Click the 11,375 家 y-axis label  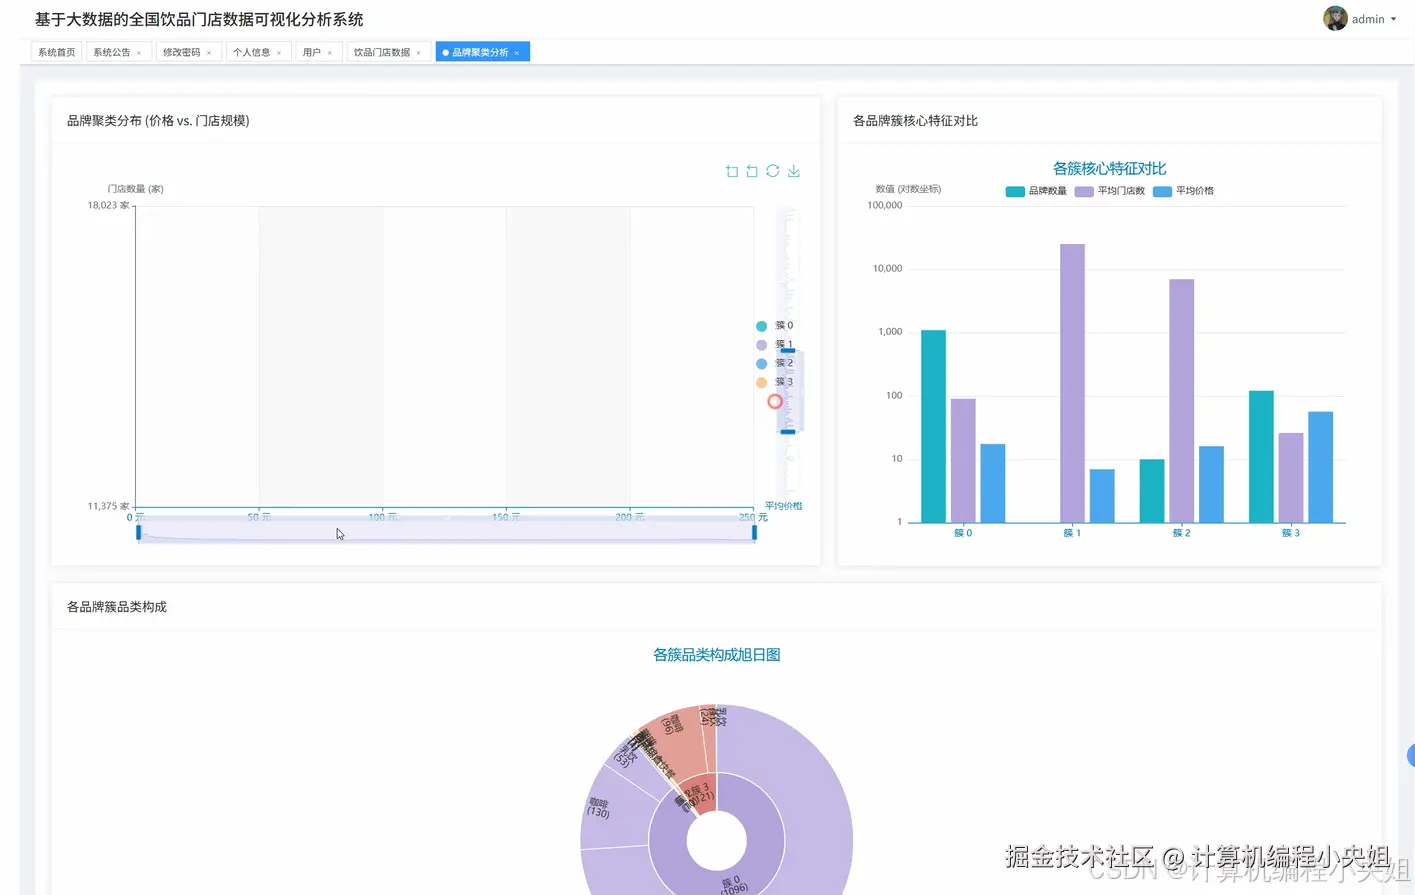108,506
